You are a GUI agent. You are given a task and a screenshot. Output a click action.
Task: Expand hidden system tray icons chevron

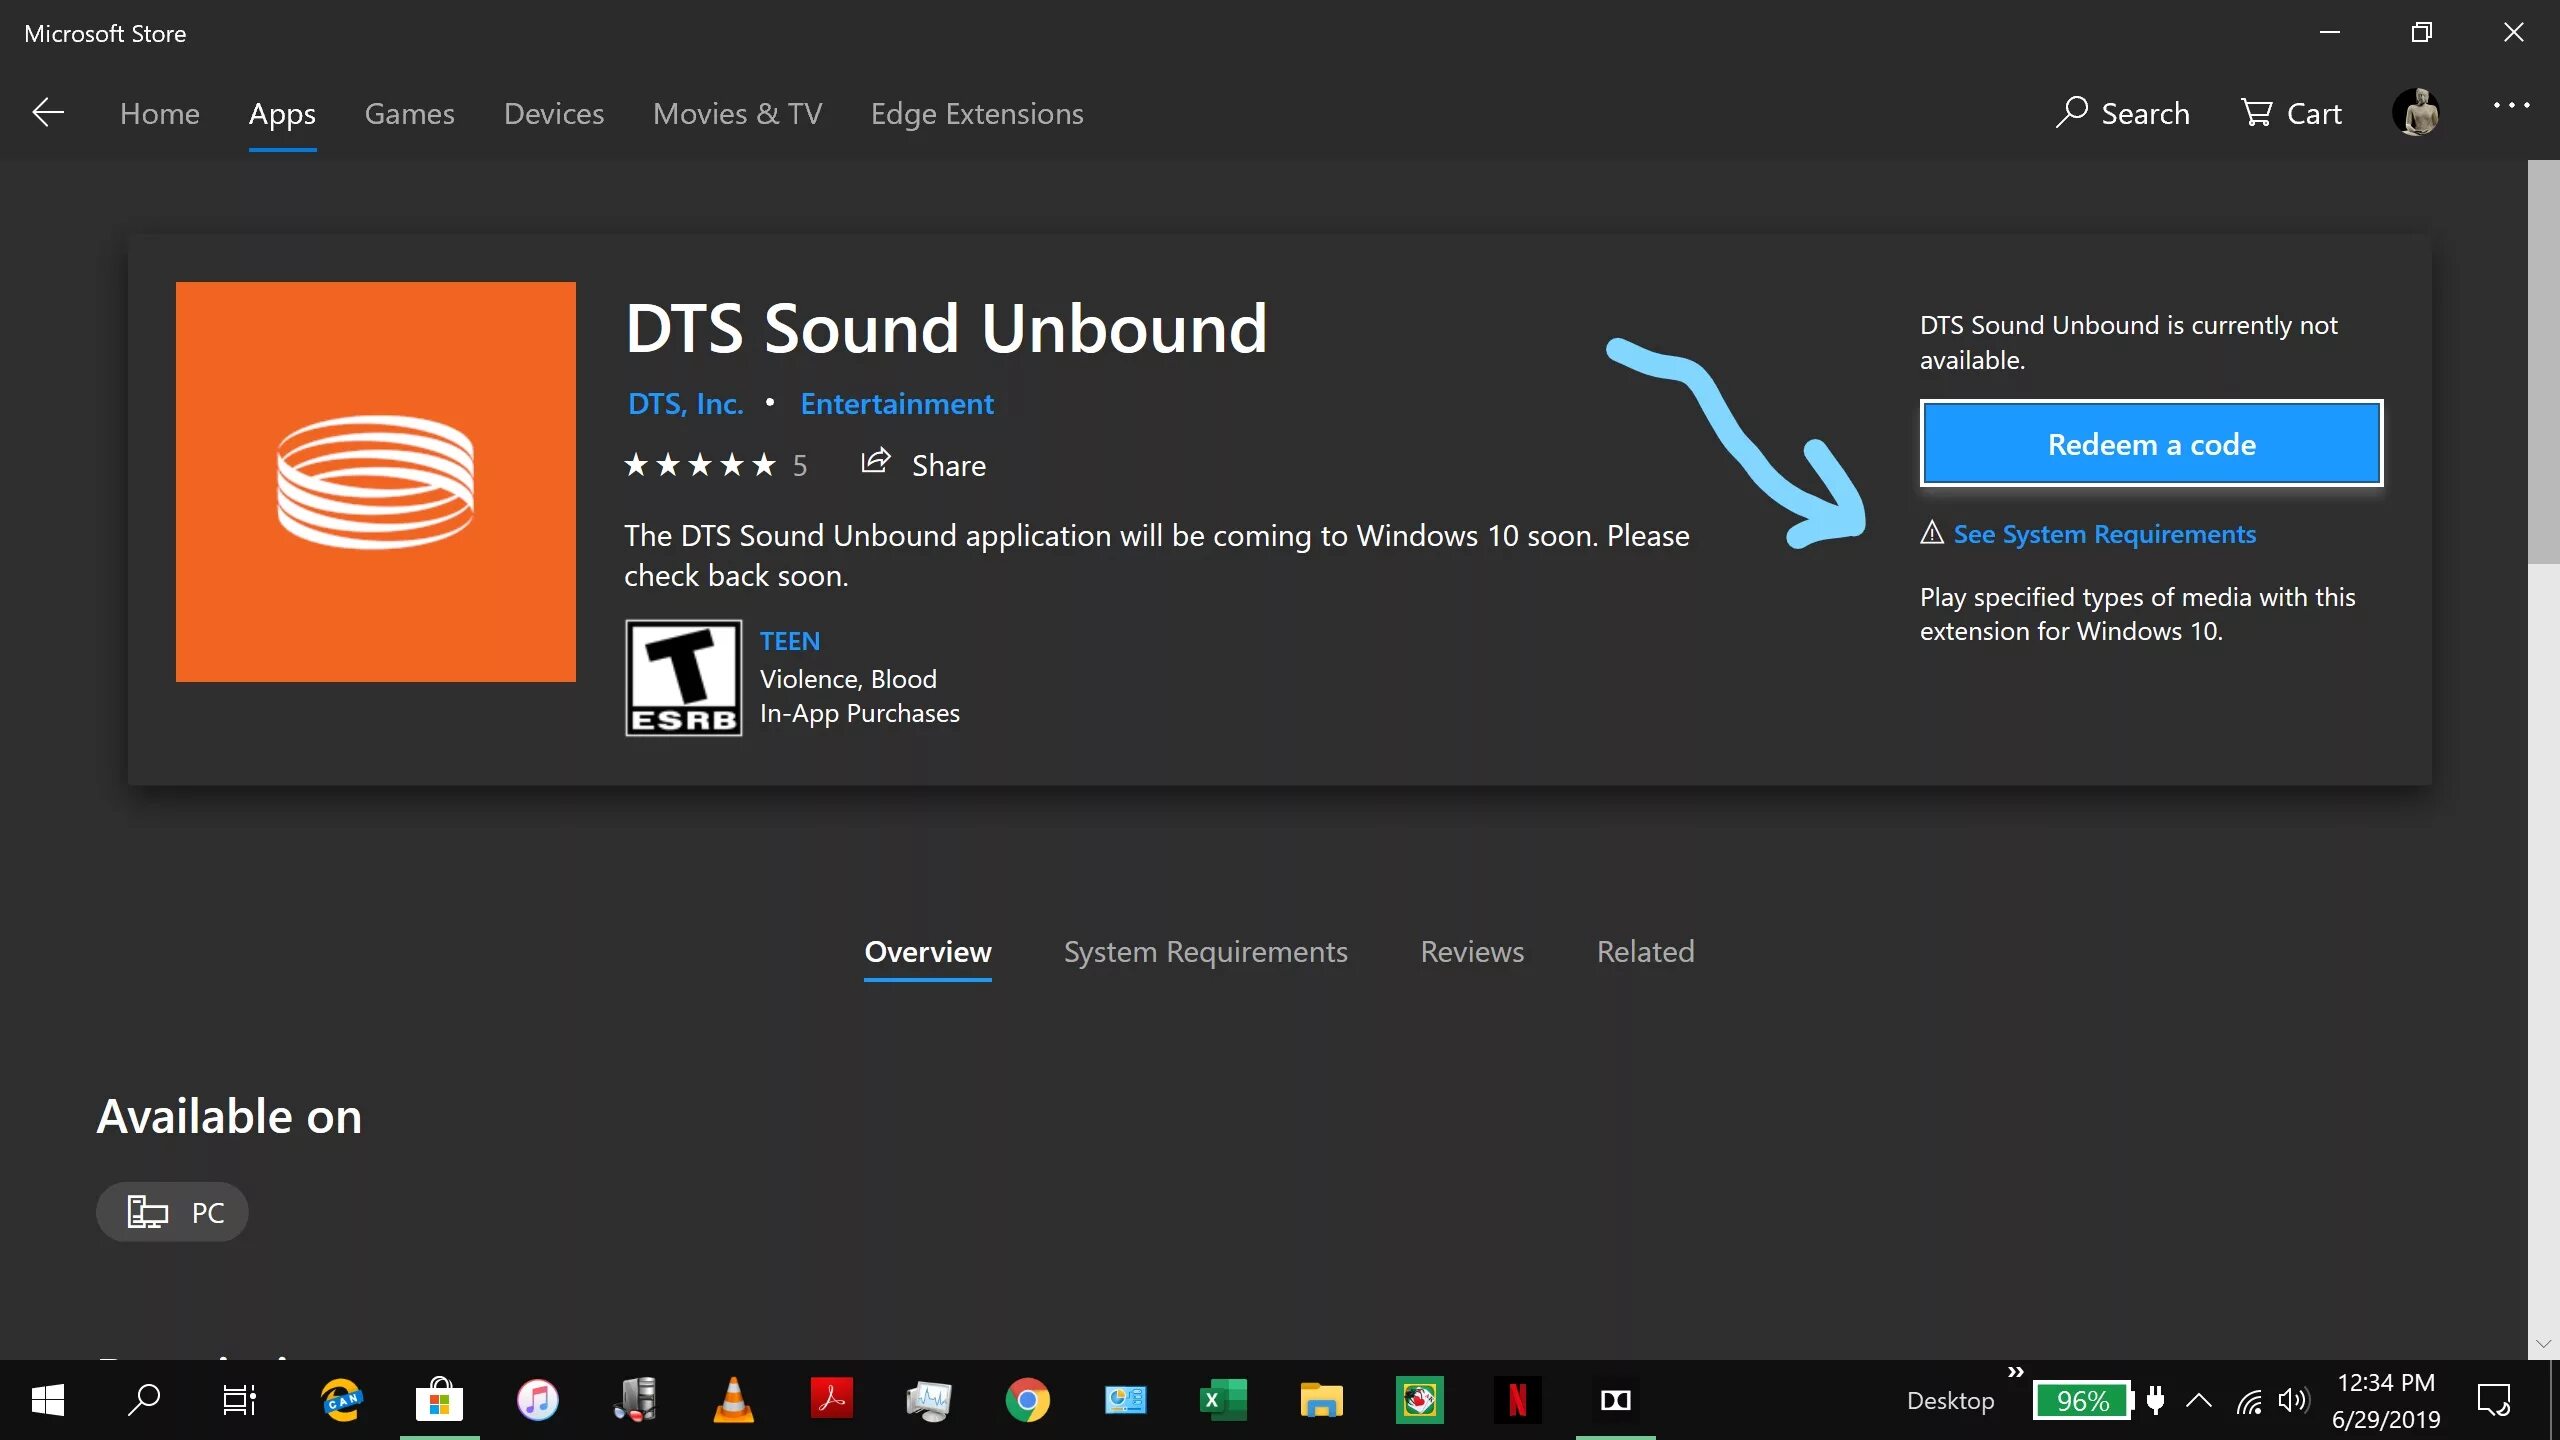tap(2198, 1400)
